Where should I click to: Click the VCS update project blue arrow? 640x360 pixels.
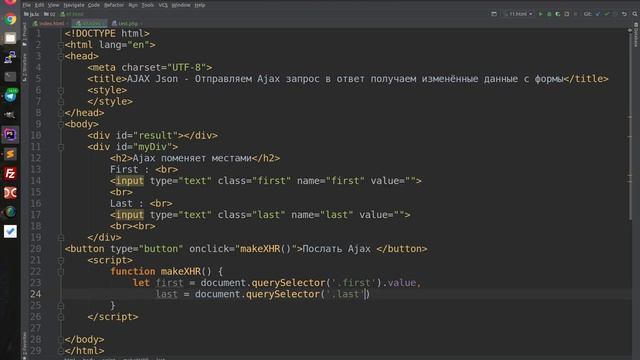point(598,14)
